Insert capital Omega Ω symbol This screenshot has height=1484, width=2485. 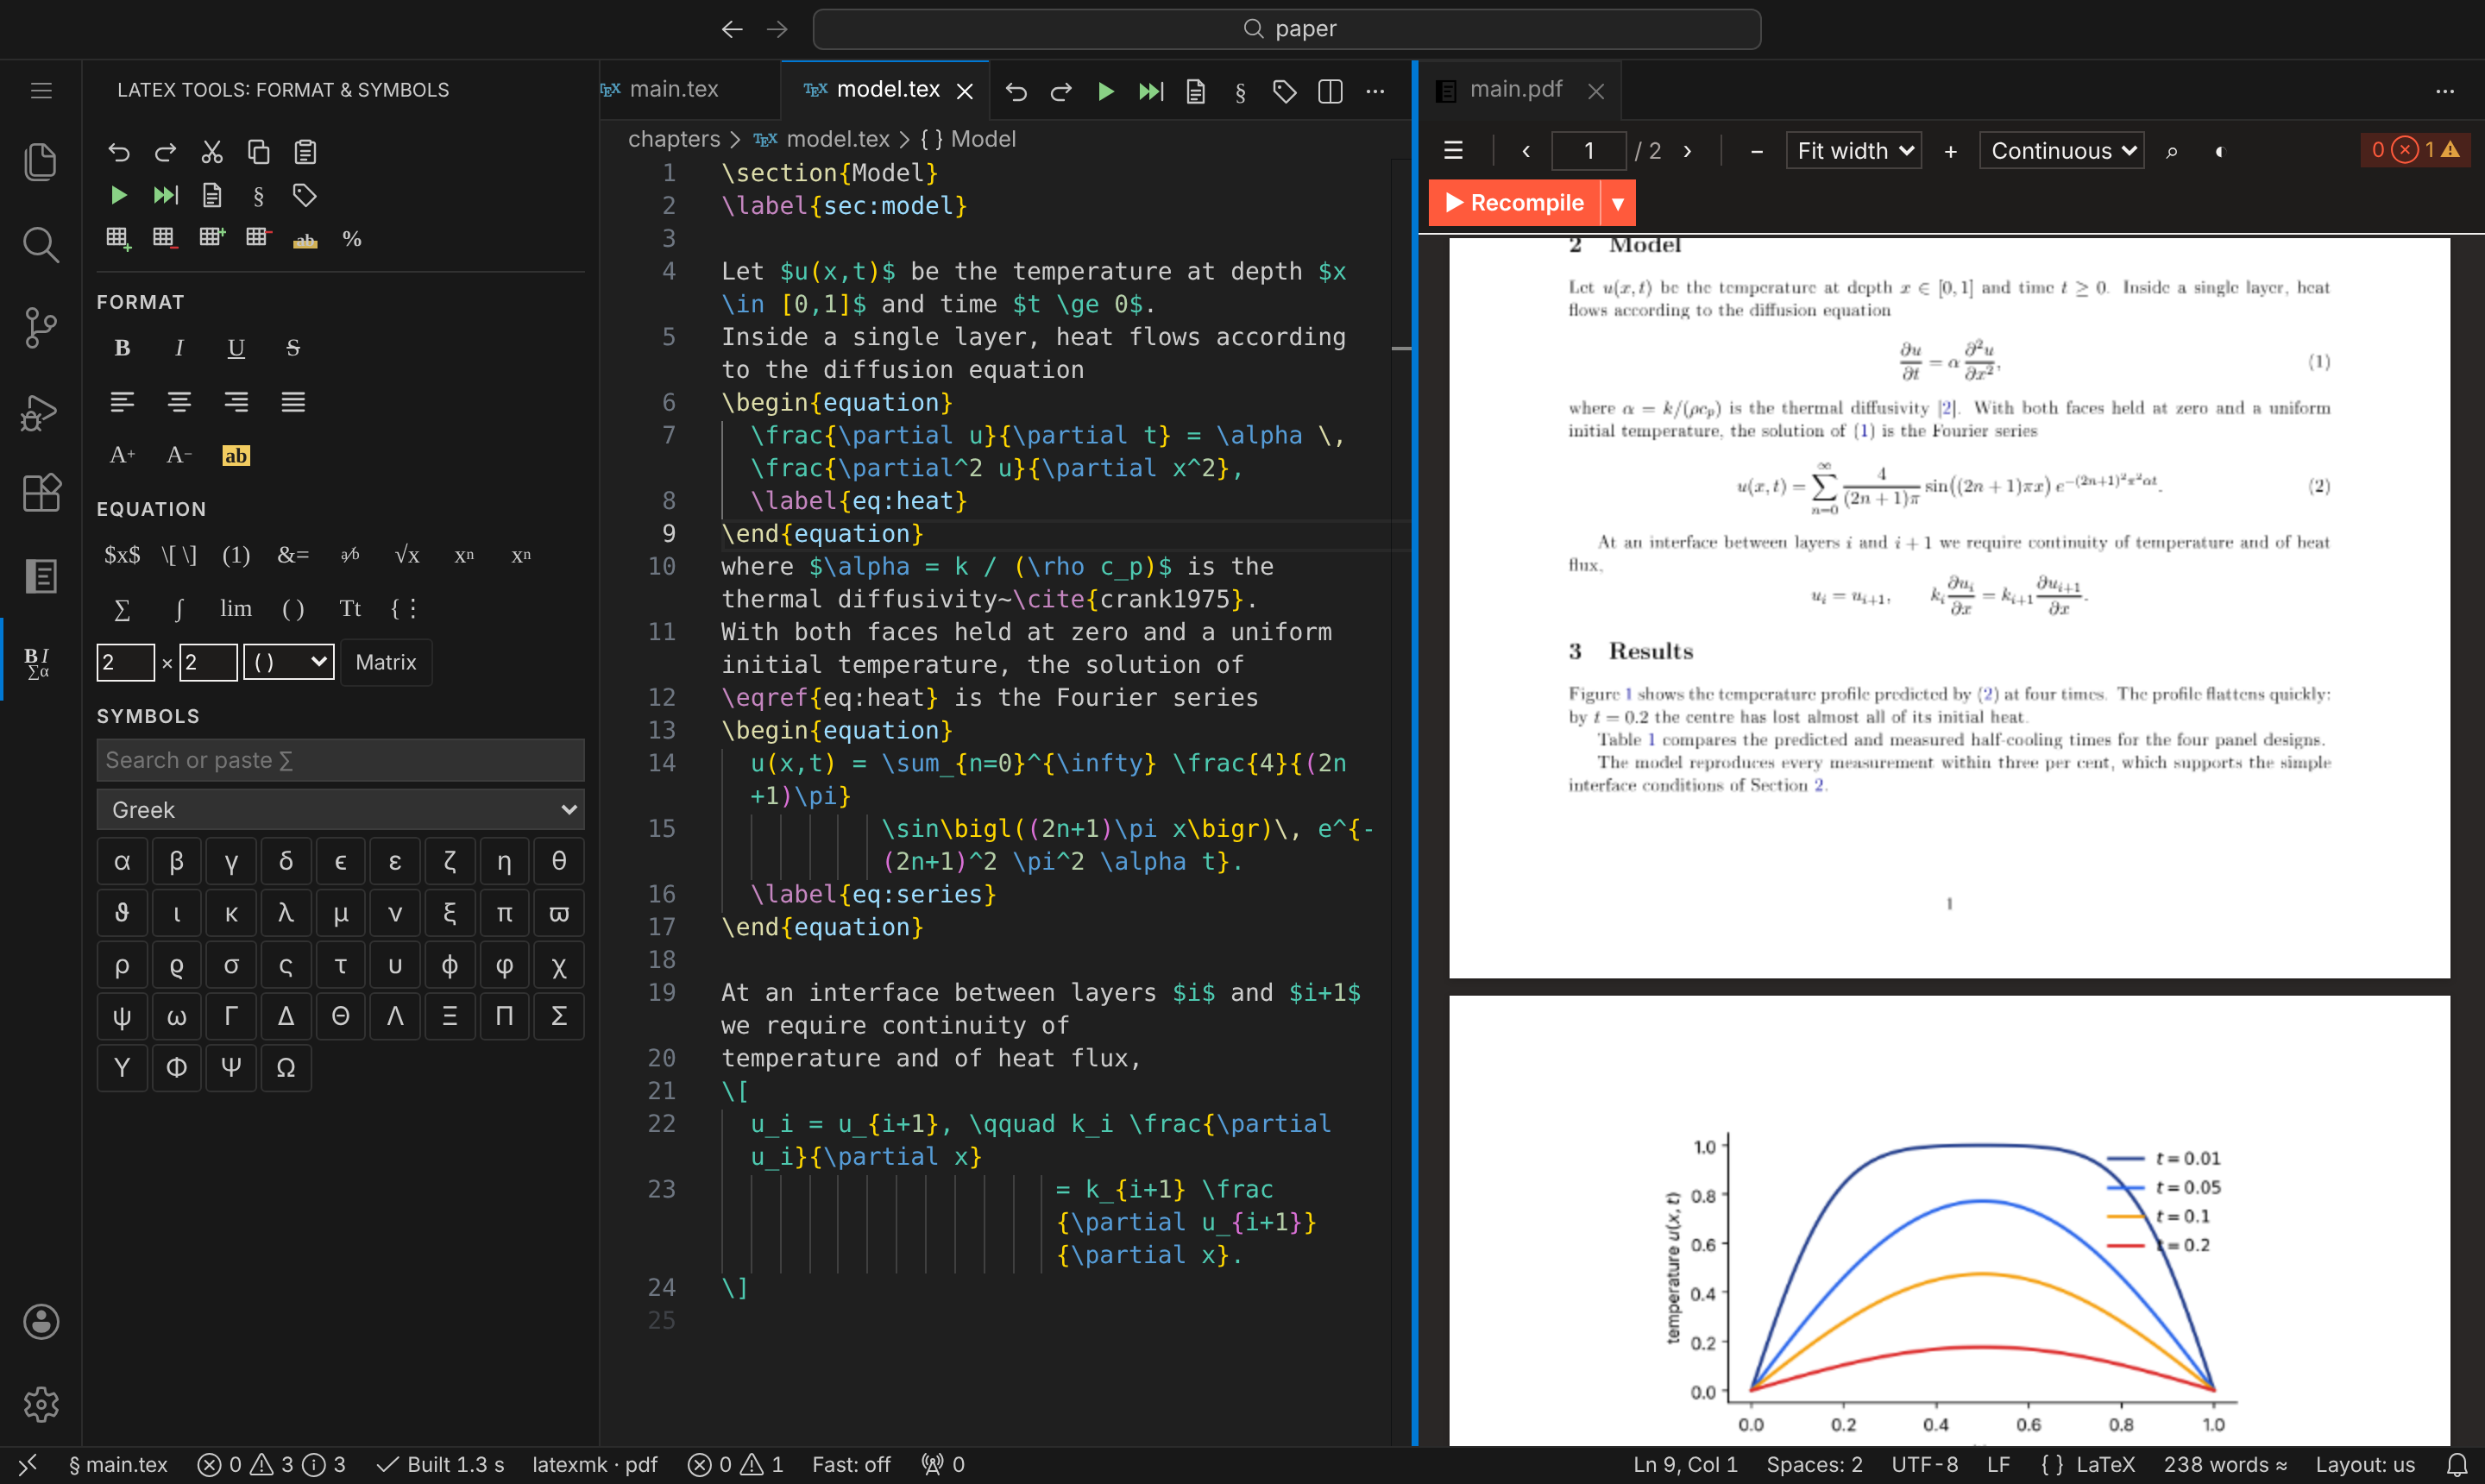click(286, 1067)
